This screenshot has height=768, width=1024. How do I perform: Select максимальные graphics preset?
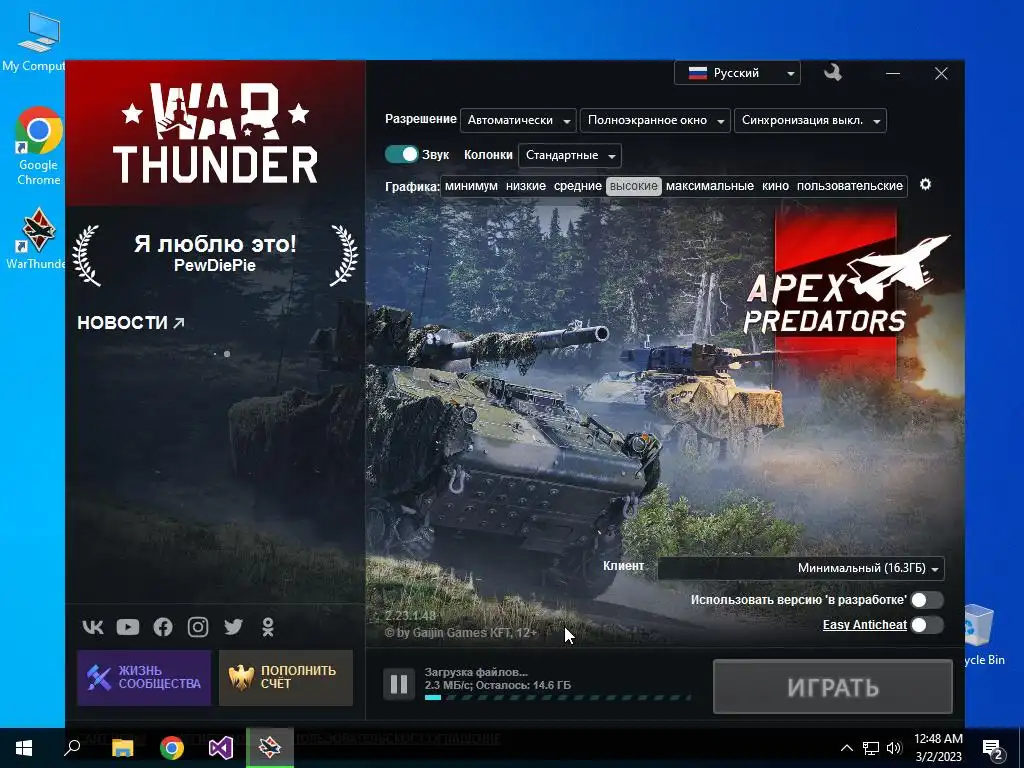tap(710, 186)
